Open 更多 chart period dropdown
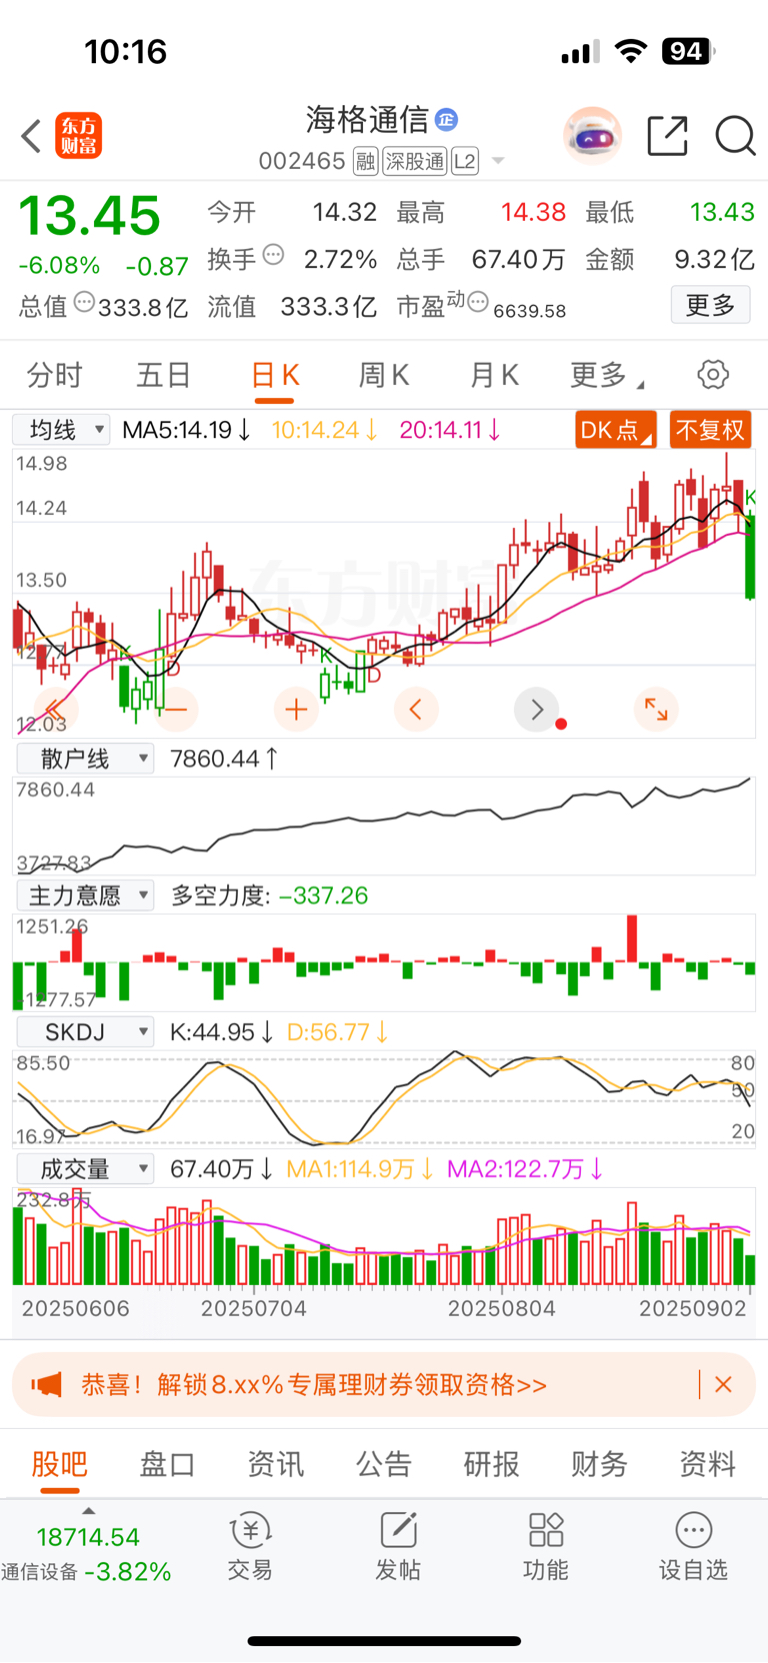This screenshot has height=1663, width=768. click(607, 375)
